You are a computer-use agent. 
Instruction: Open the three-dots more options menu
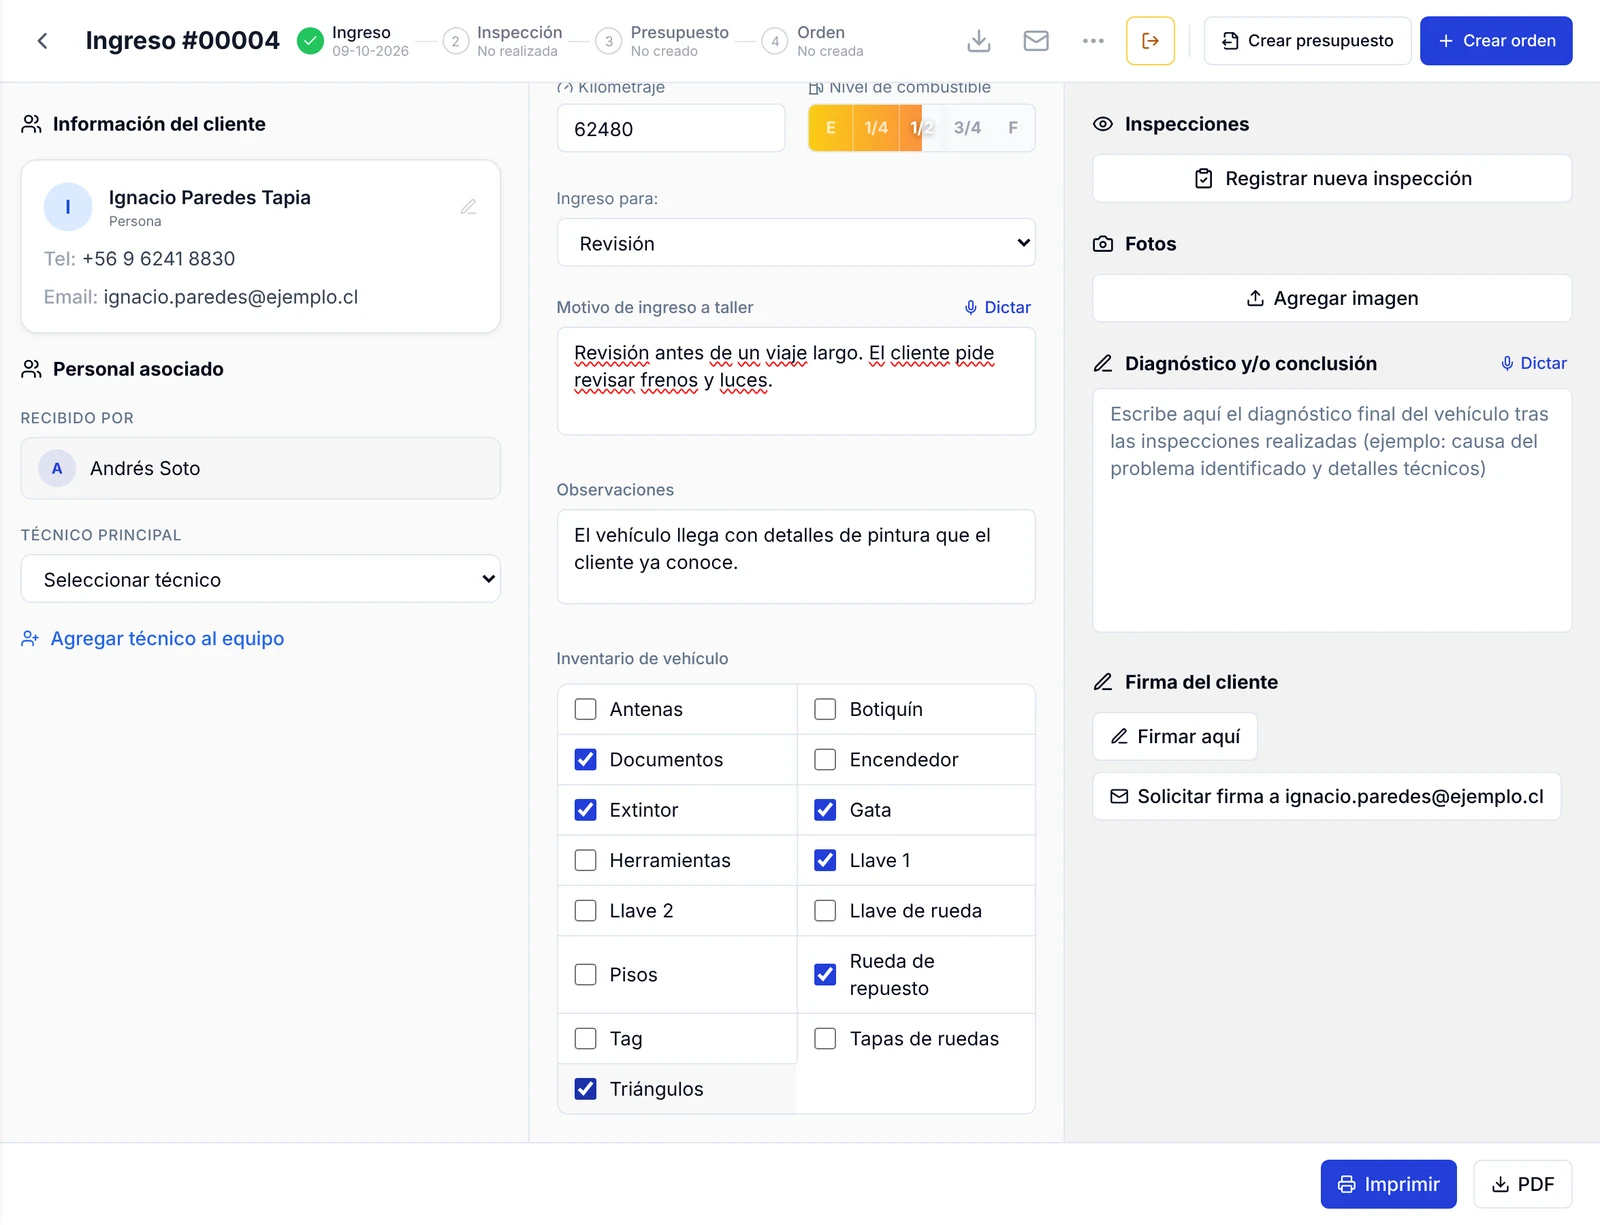click(x=1093, y=41)
